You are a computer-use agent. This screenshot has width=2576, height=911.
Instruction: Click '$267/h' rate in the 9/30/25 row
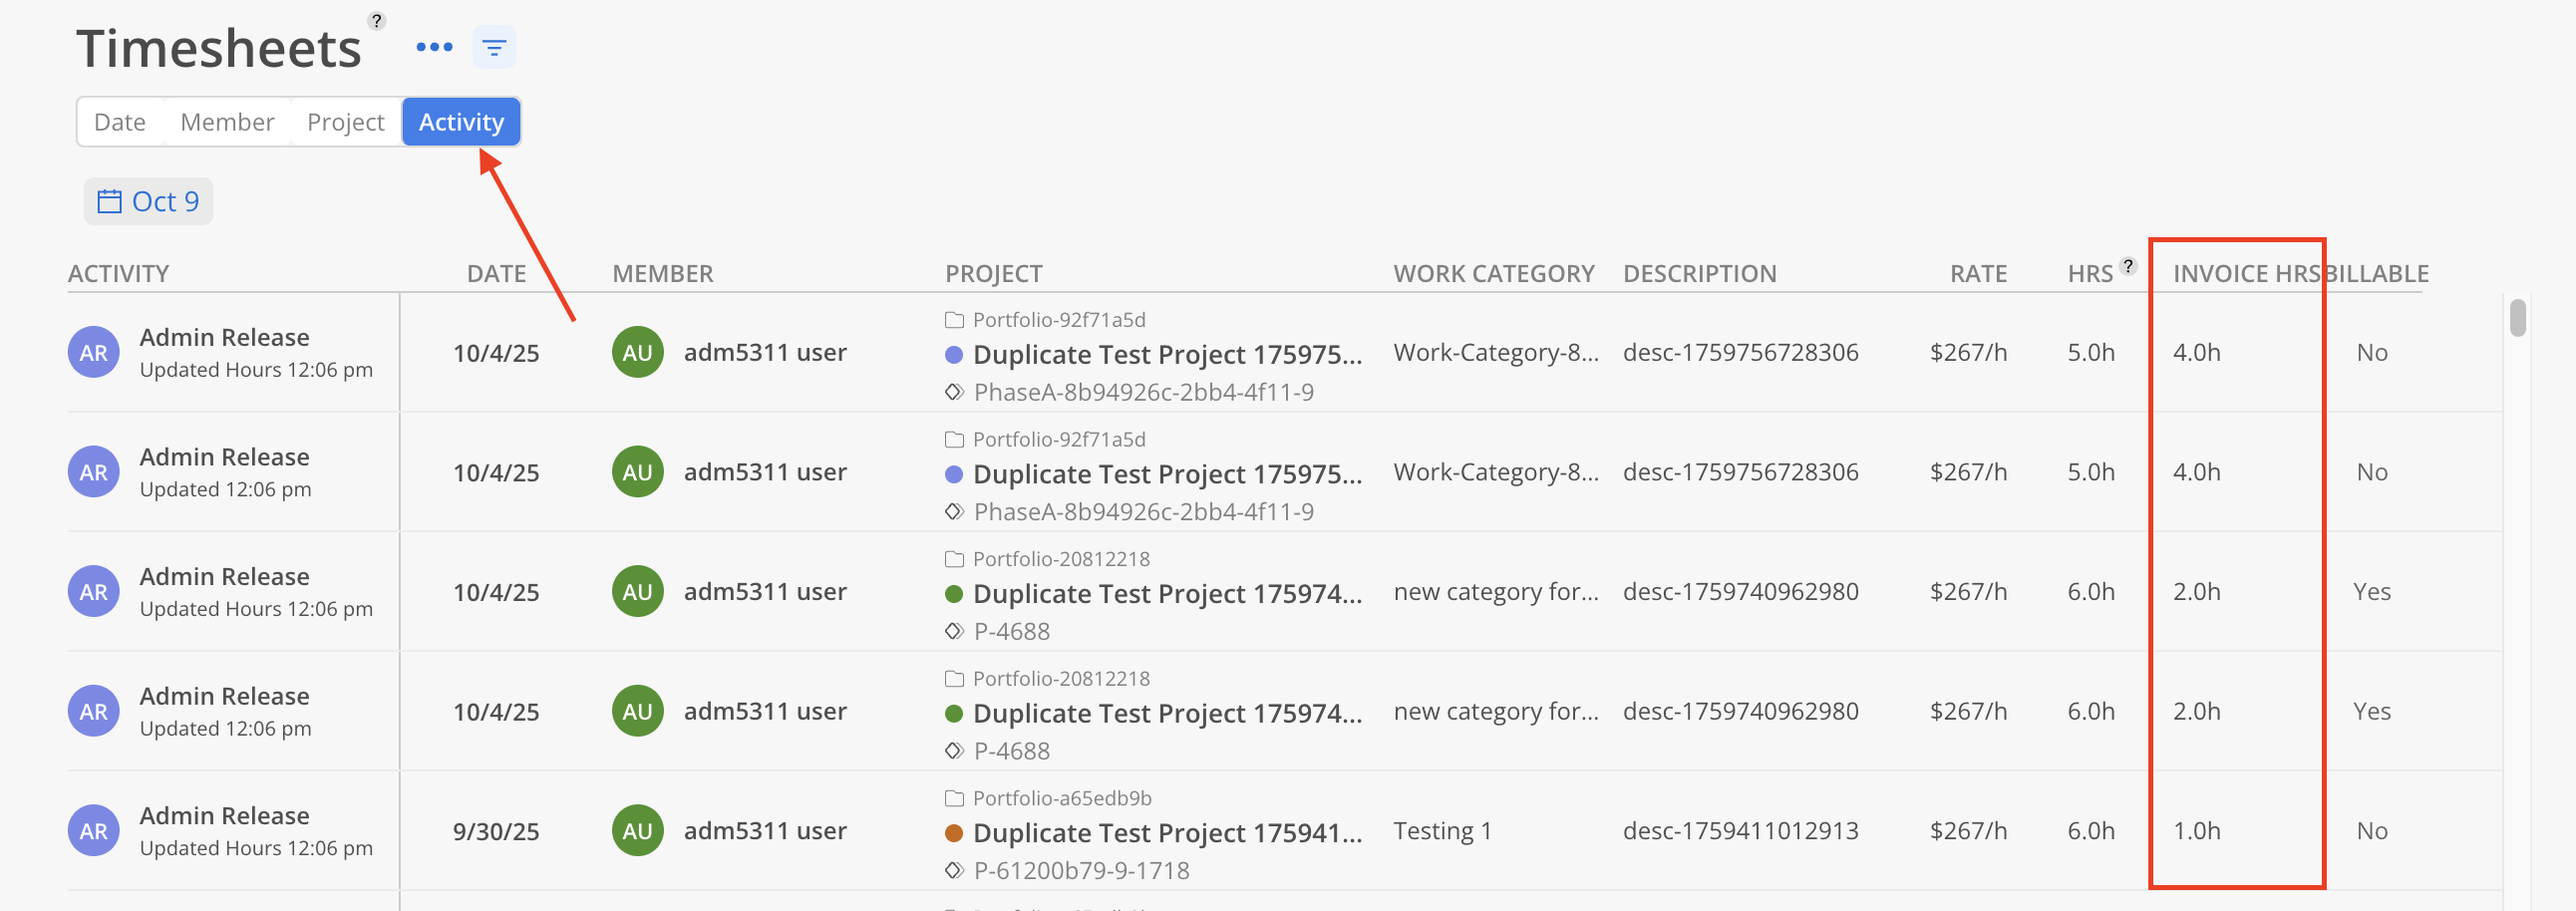click(1968, 830)
